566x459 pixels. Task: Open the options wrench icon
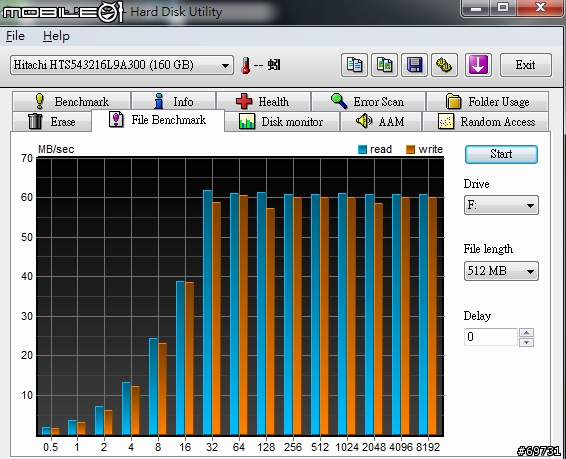[444, 65]
